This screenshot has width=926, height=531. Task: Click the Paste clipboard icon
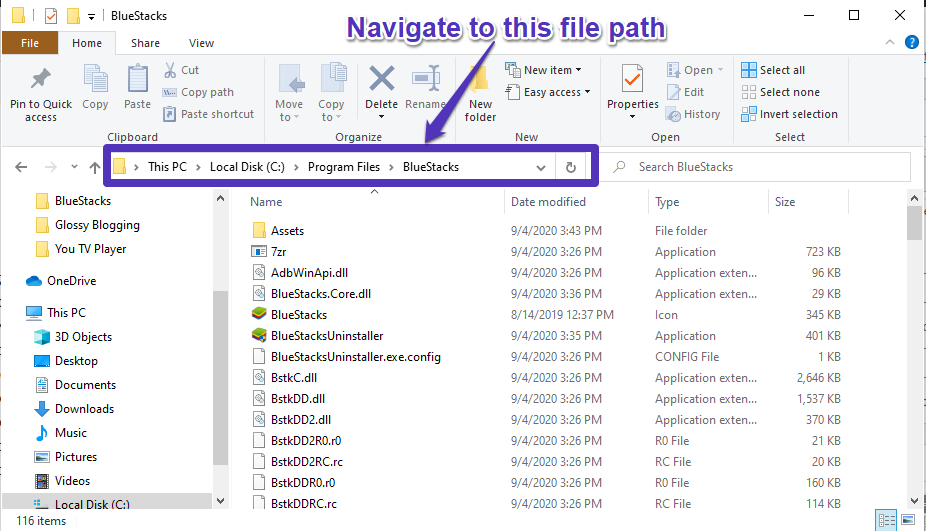(x=138, y=79)
